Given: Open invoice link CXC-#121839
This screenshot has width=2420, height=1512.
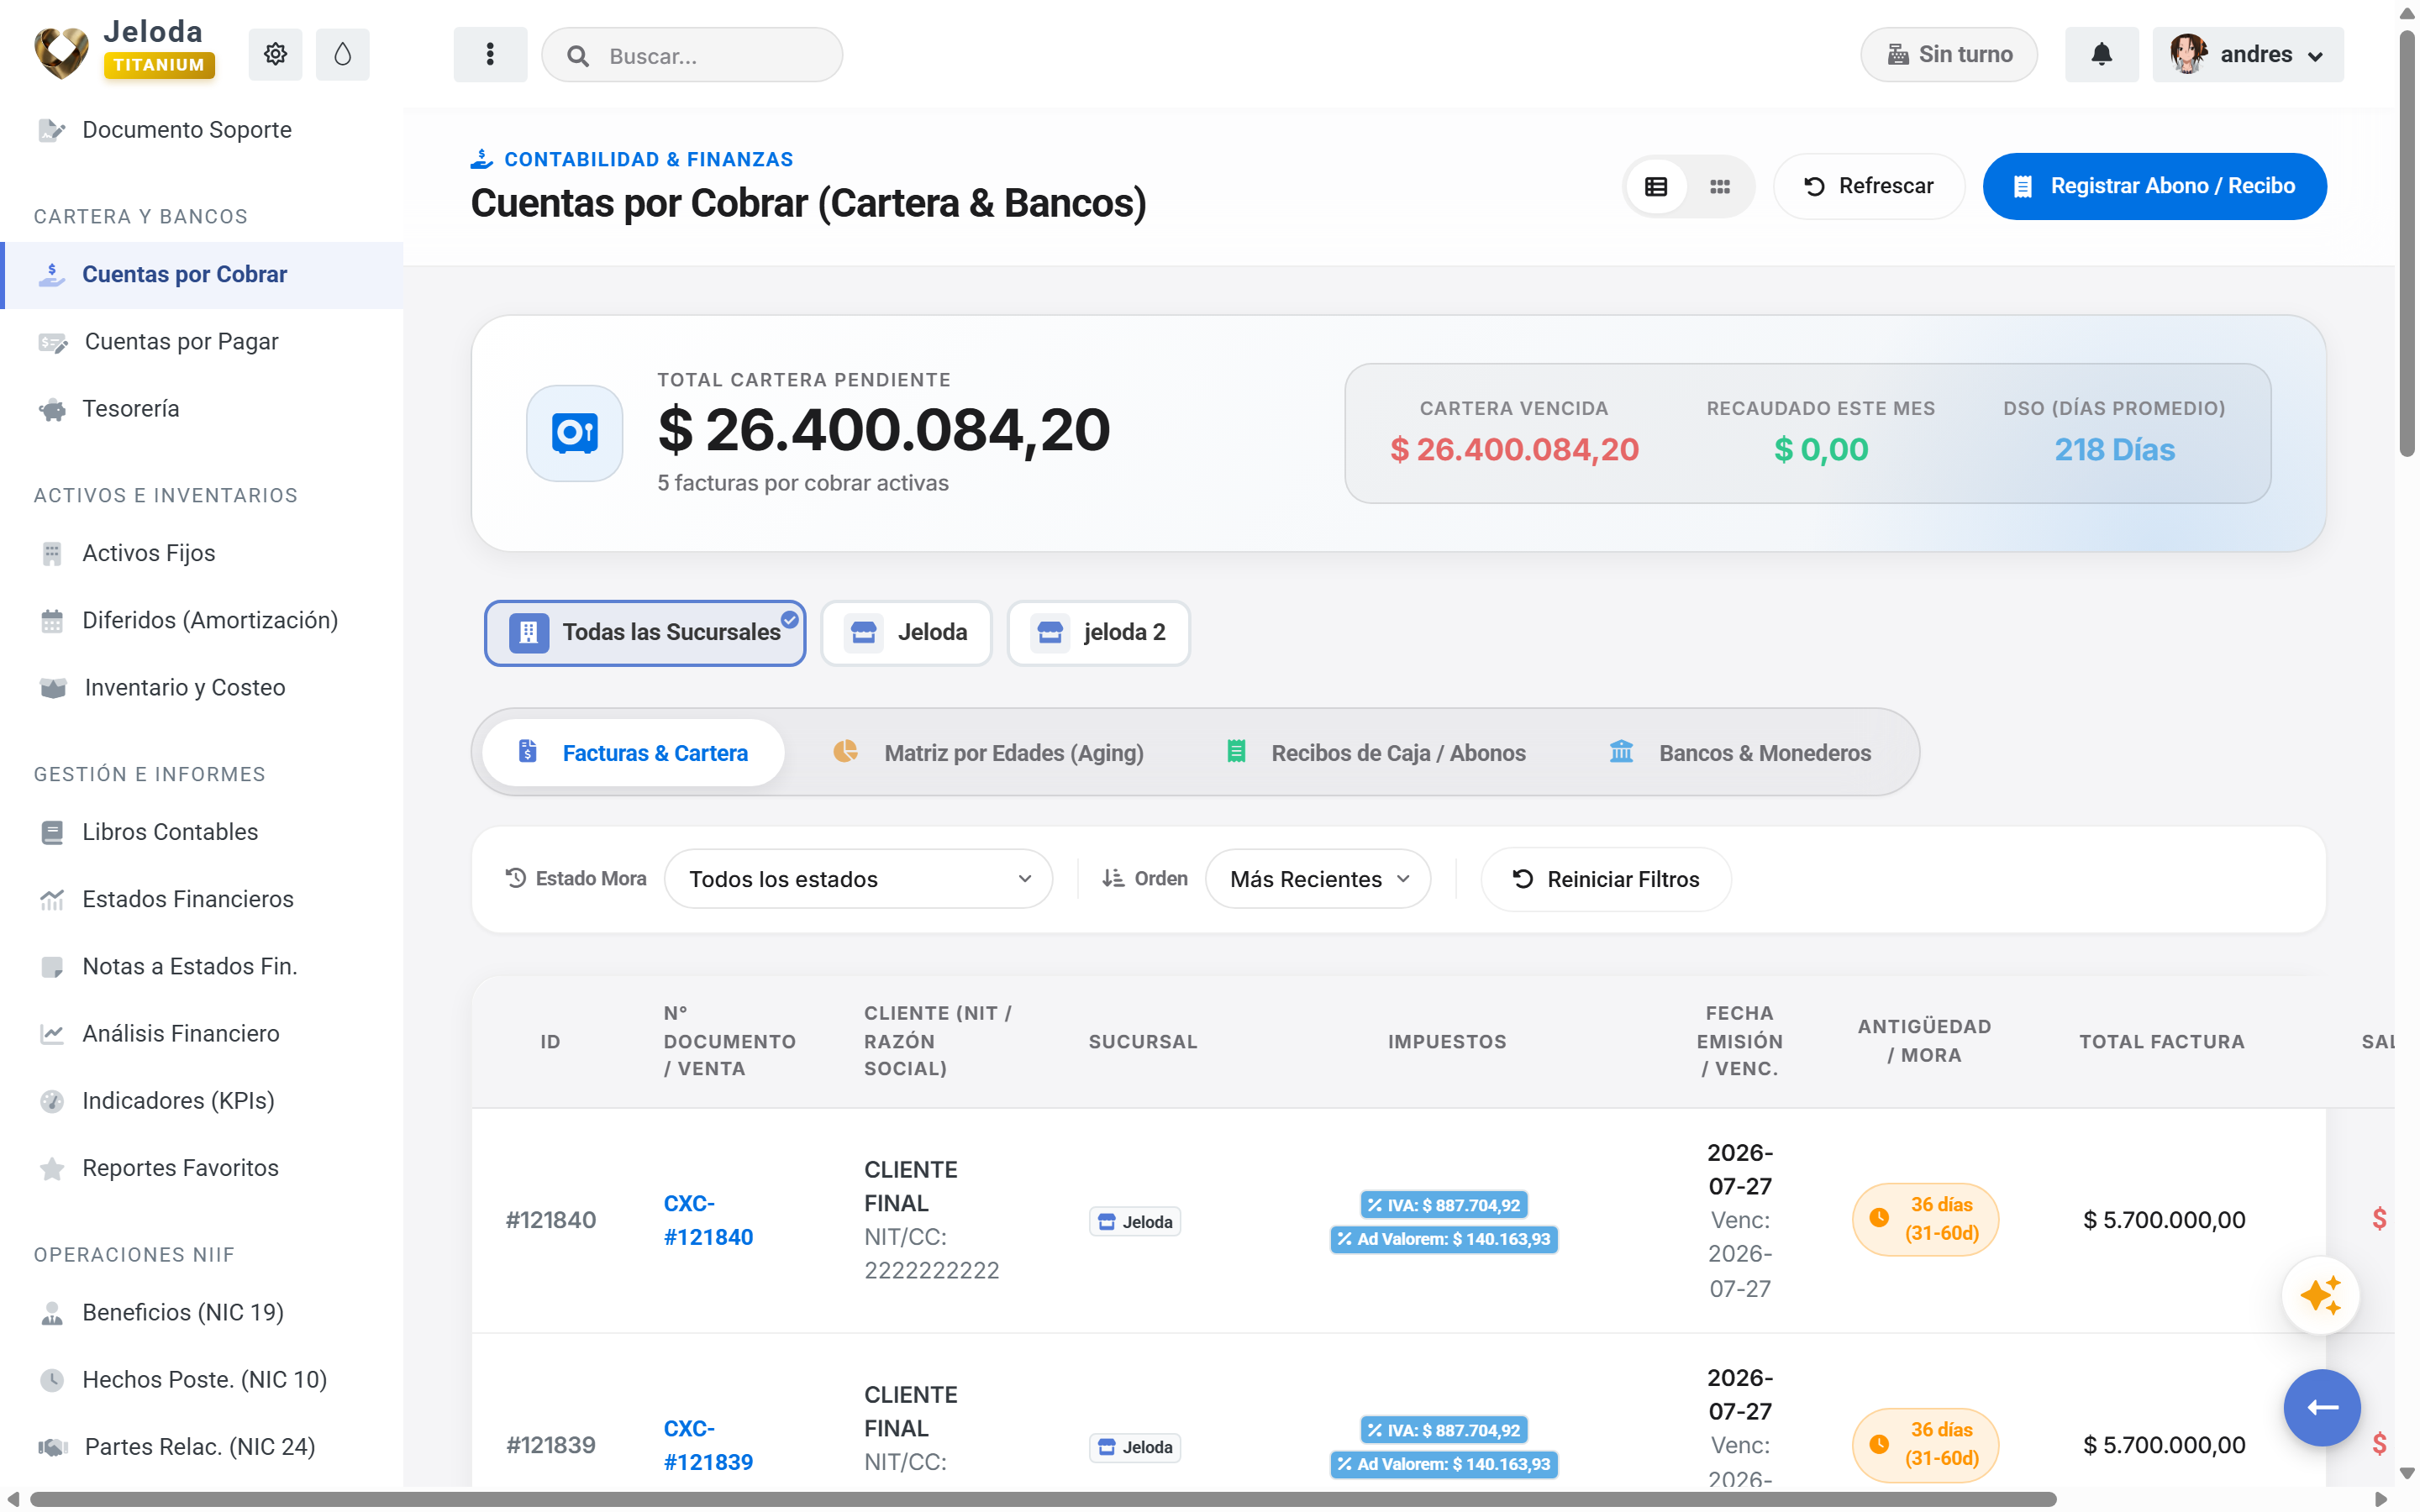Looking at the screenshot, I should pyautogui.click(x=708, y=1445).
